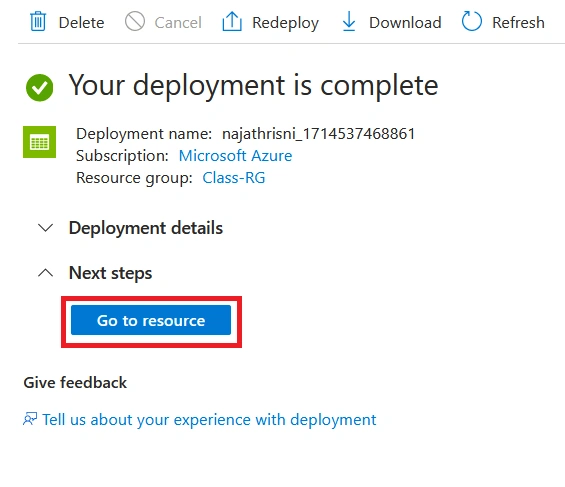Screen dimensions: 565x487
Task: Open the Deployment details section heading
Action: coord(146,228)
